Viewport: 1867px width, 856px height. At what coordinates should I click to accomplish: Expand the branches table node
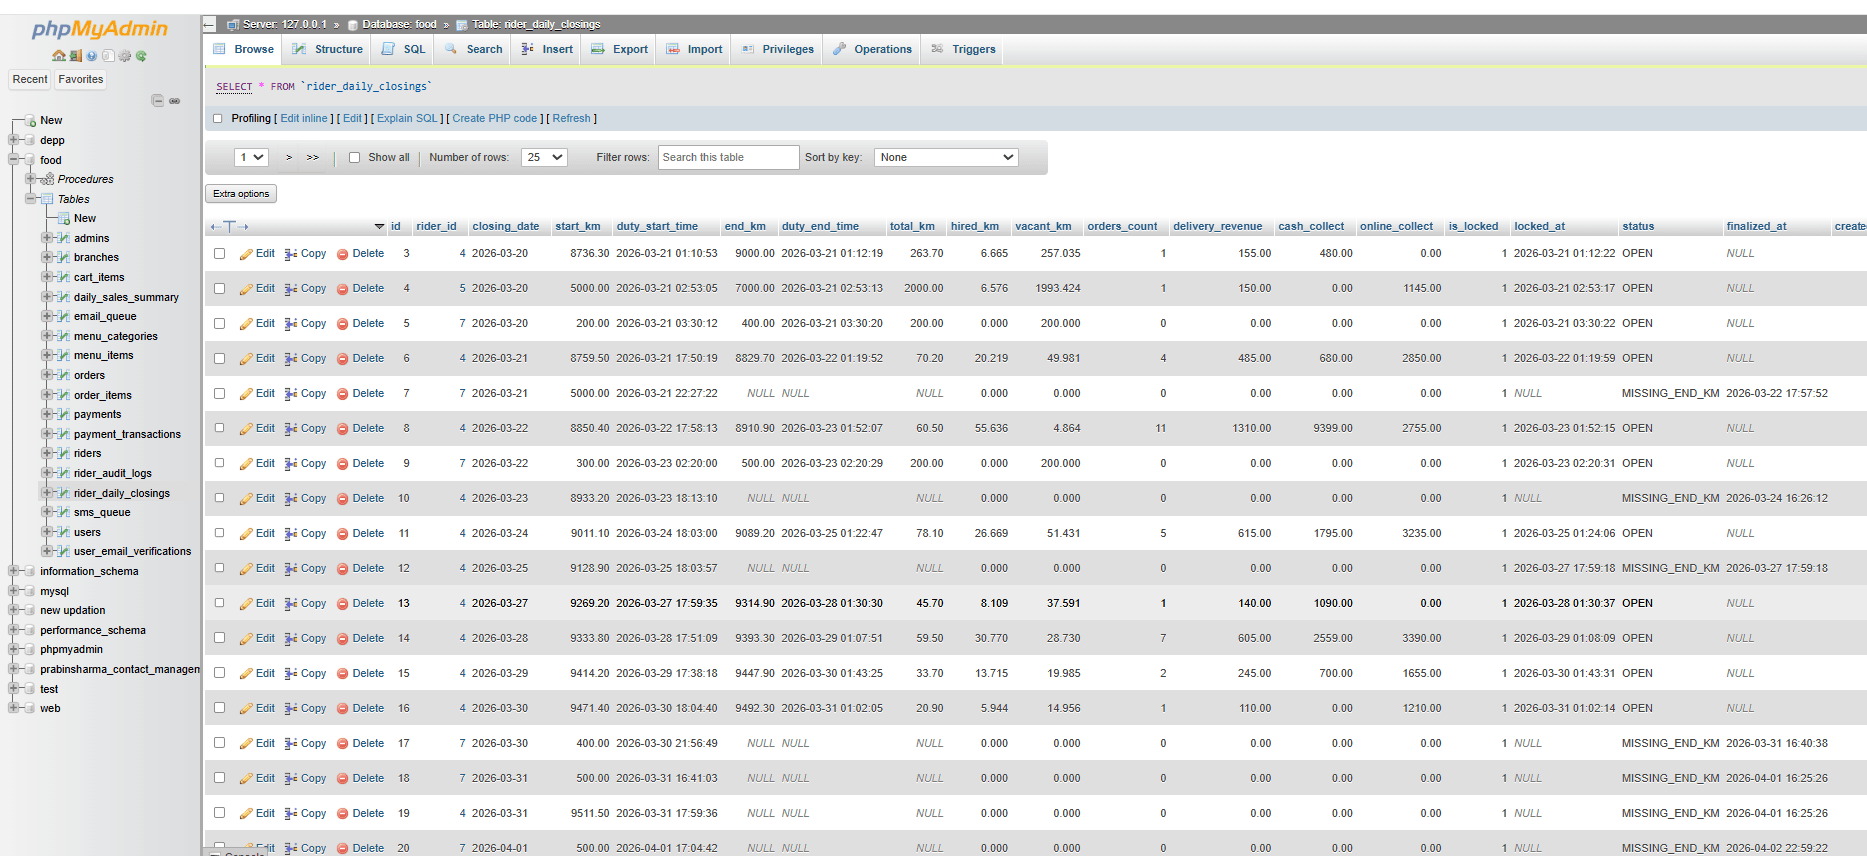click(x=46, y=258)
